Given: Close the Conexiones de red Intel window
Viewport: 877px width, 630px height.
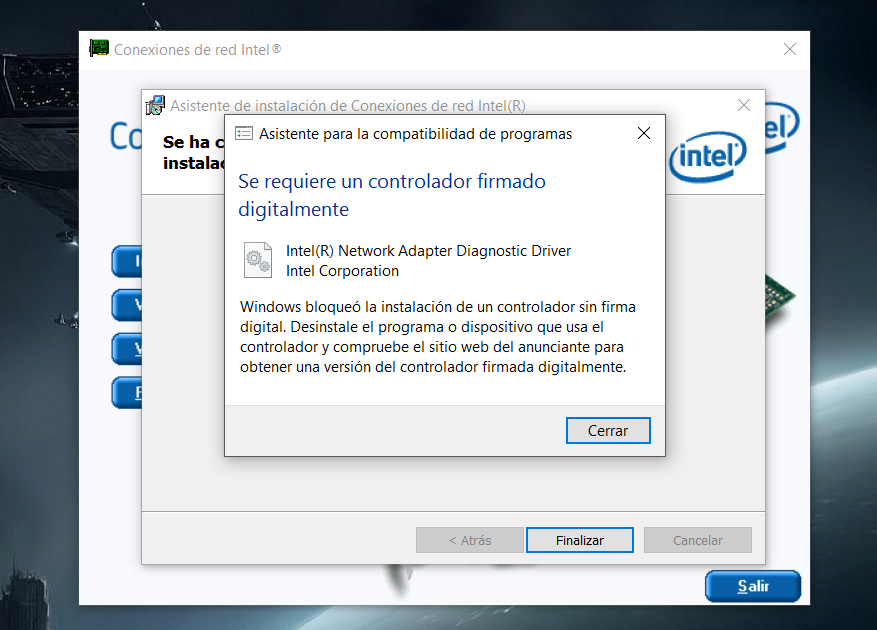Looking at the screenshot, I should [790, 49].
